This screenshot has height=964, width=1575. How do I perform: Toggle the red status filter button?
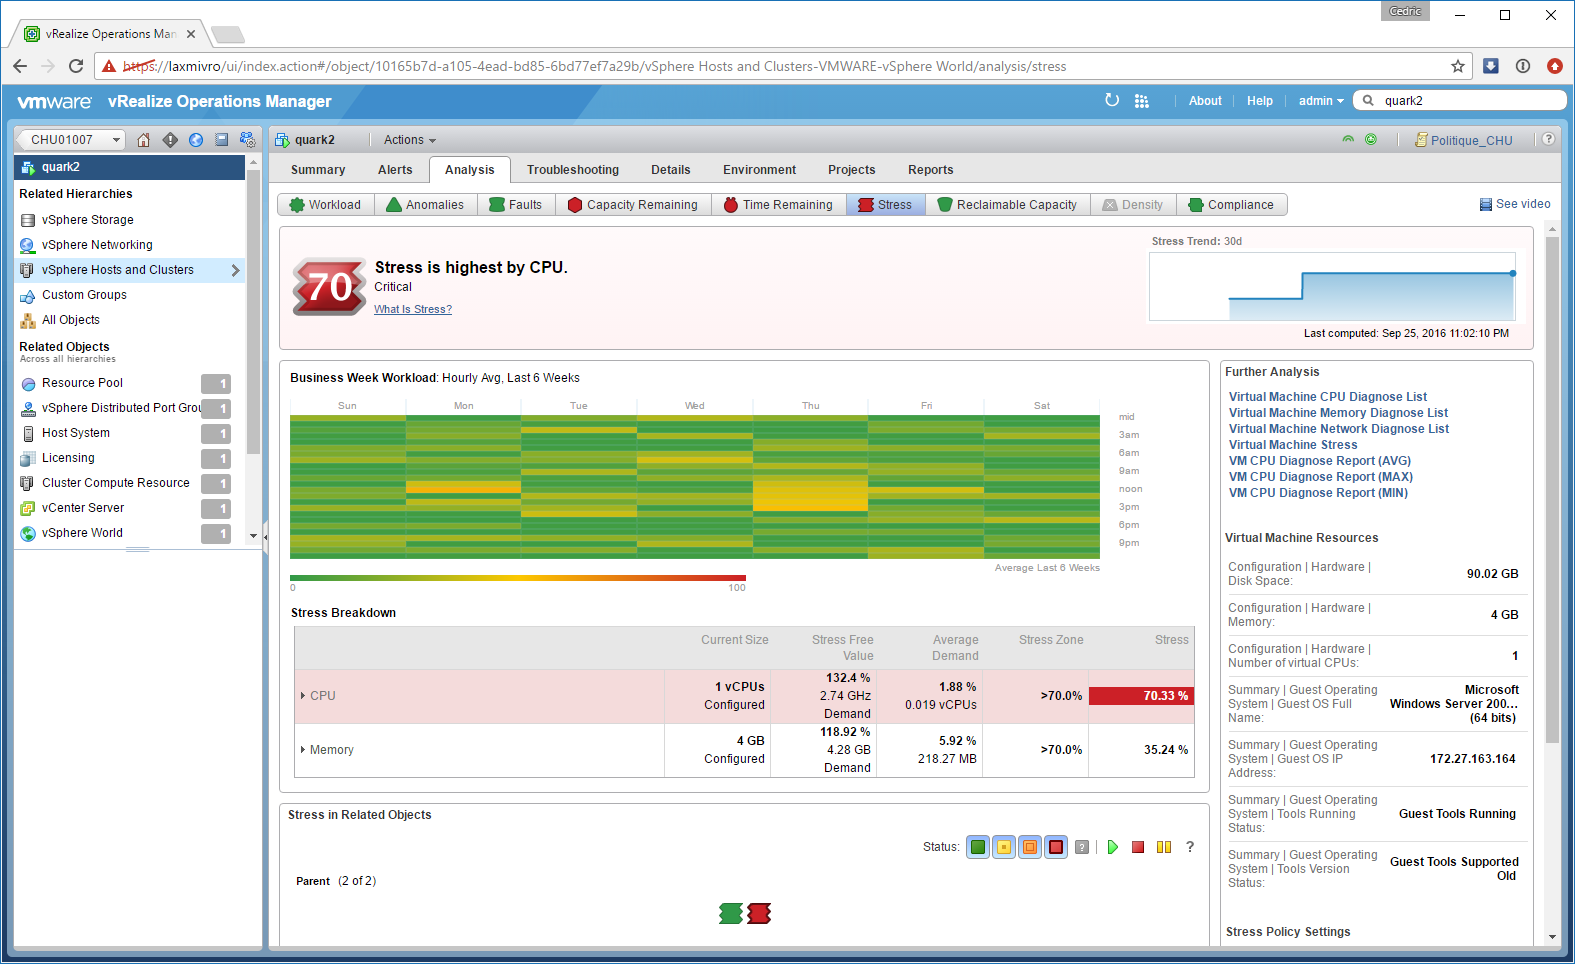1056,847
